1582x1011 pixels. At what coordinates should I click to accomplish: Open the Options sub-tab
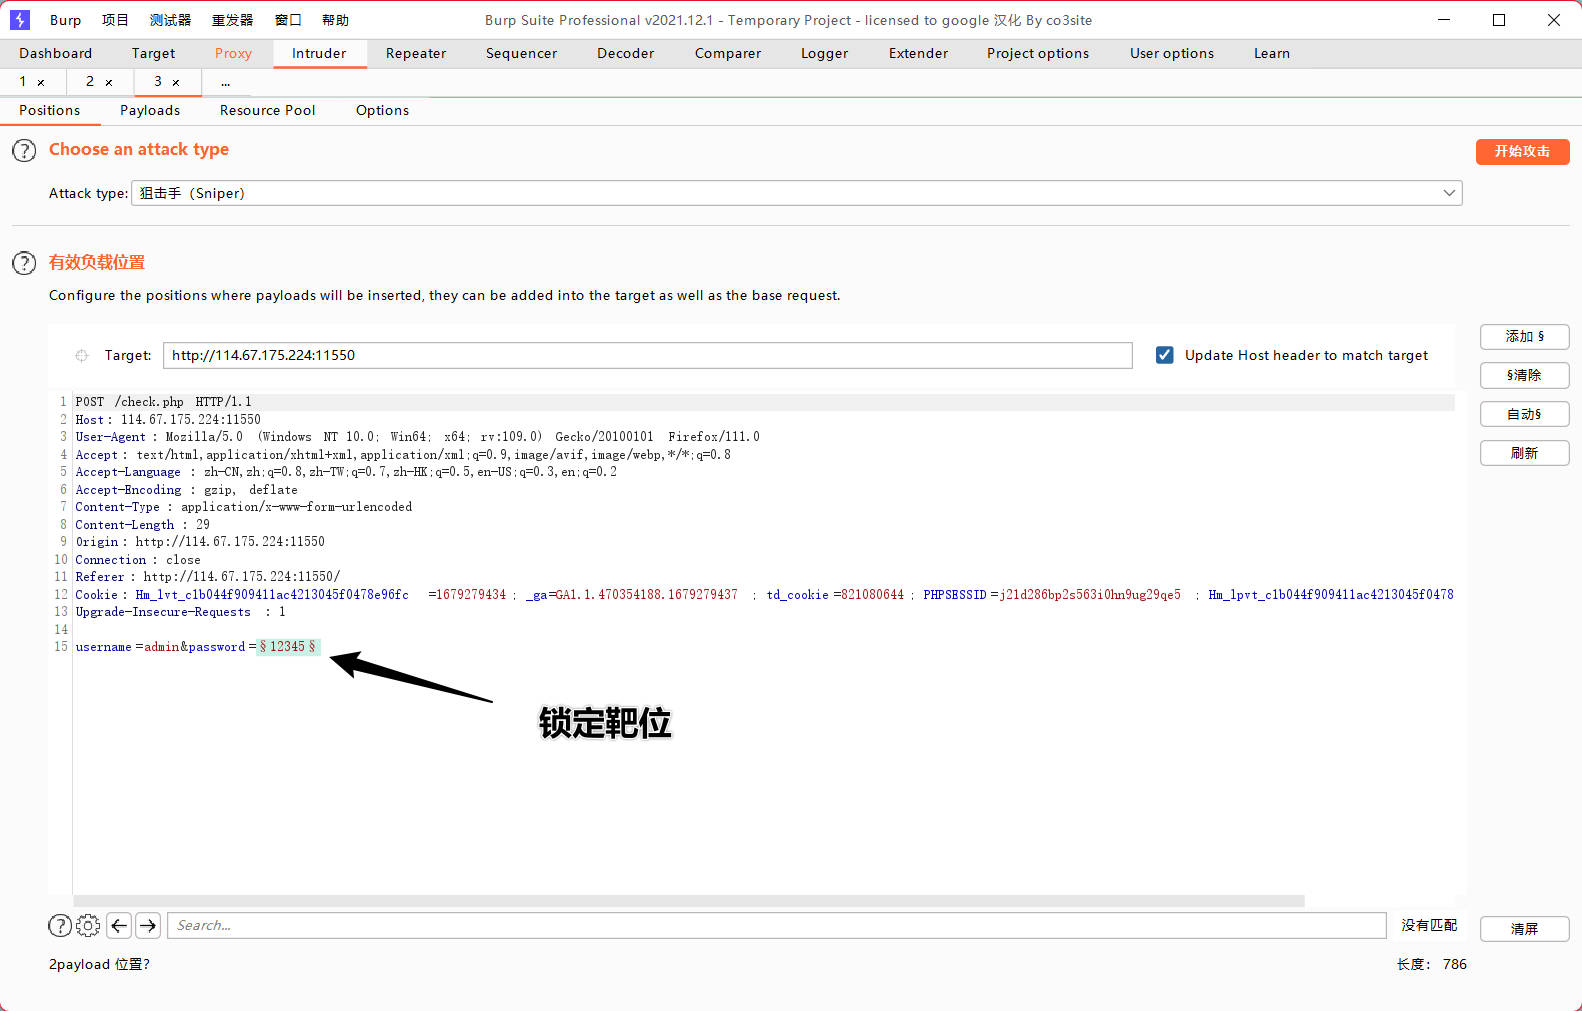tap(382, 110)
